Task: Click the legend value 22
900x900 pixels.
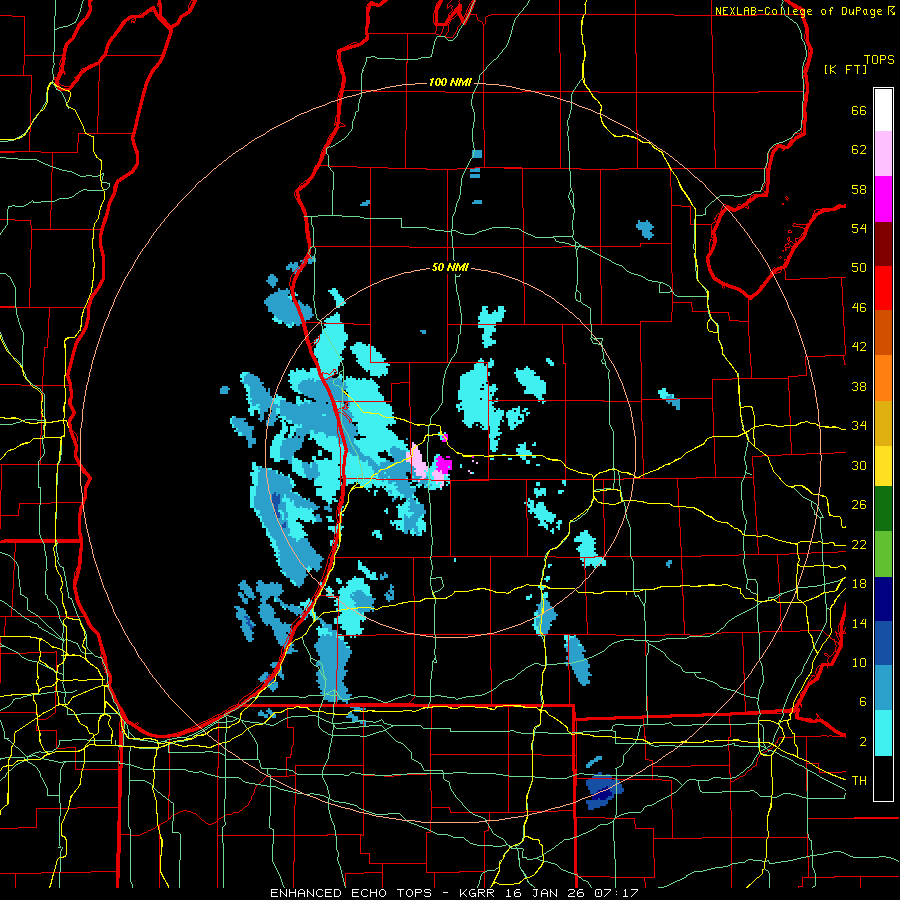Action: coord(859,544)
